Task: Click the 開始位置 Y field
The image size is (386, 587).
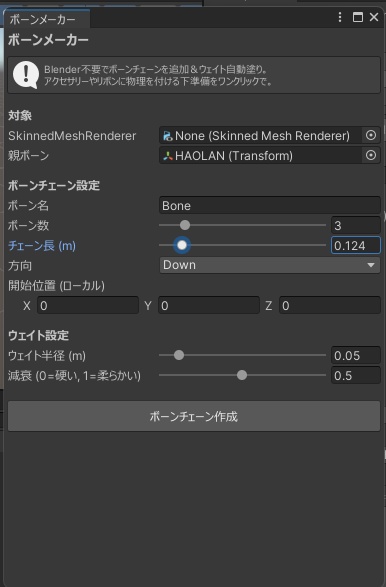Action: (209, 305)
